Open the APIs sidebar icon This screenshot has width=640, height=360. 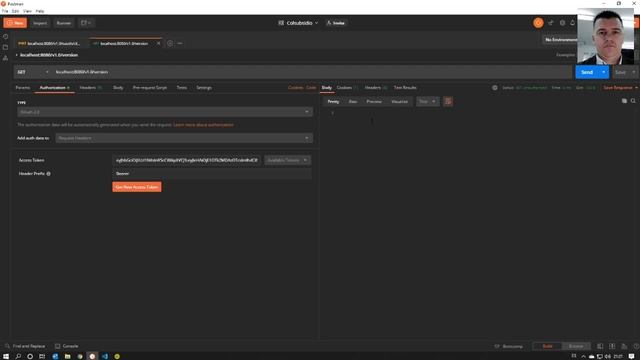[5, 58]
